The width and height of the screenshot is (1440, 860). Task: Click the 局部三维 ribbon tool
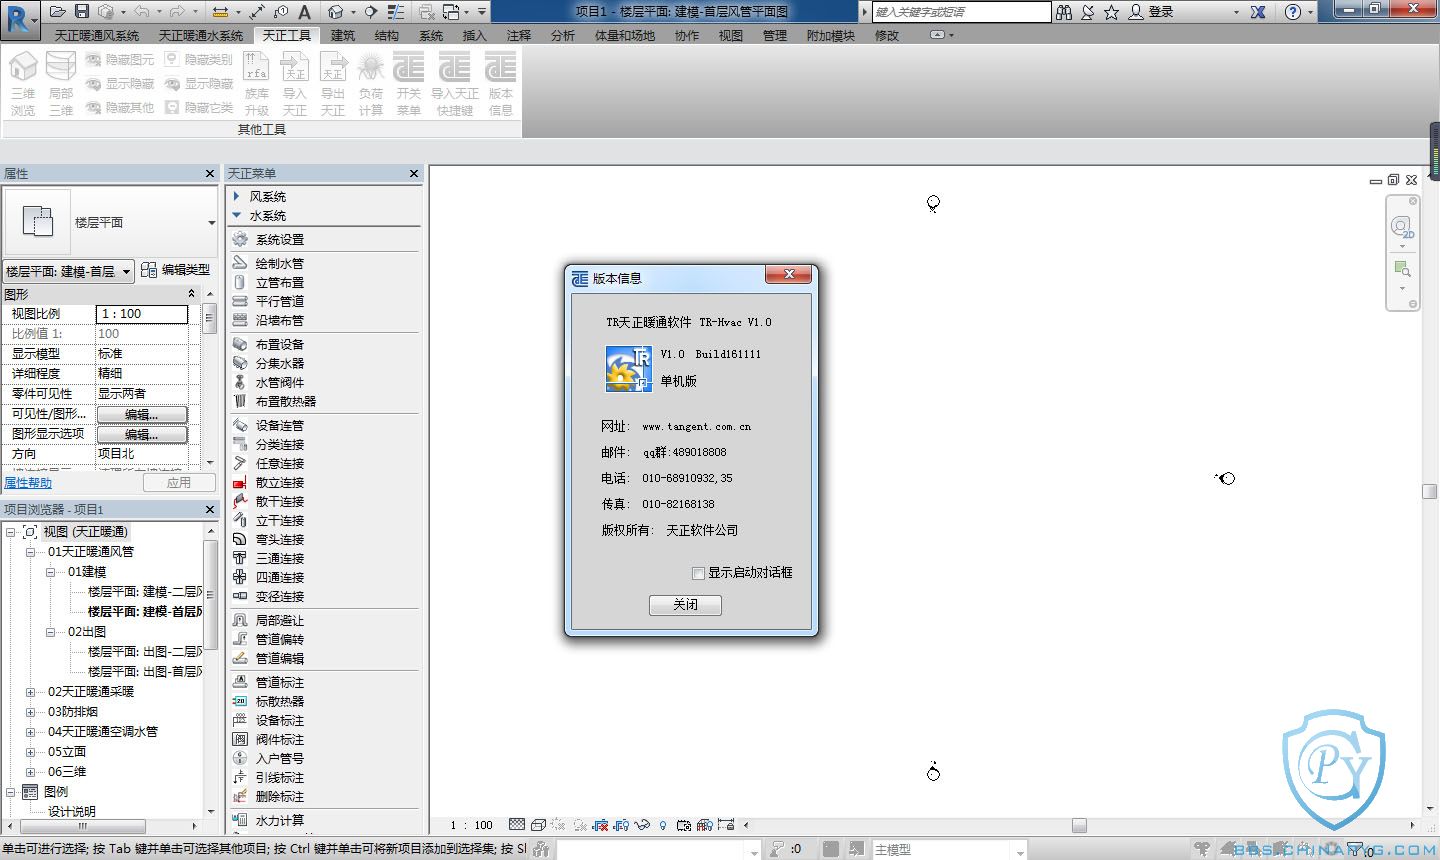click(x=61, y=84)
